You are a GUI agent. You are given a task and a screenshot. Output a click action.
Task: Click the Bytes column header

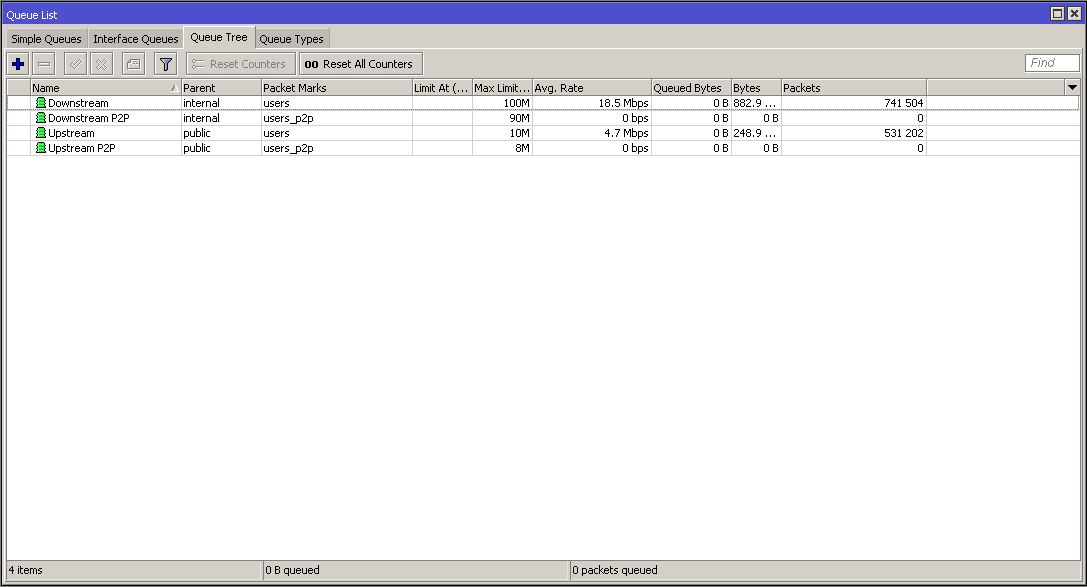click(x=756, y=88)
